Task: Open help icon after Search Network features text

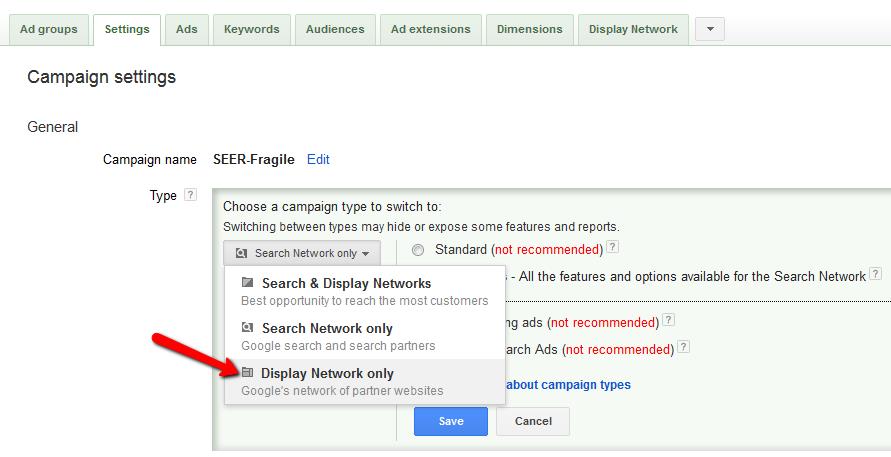Action: tap(875, 274)
